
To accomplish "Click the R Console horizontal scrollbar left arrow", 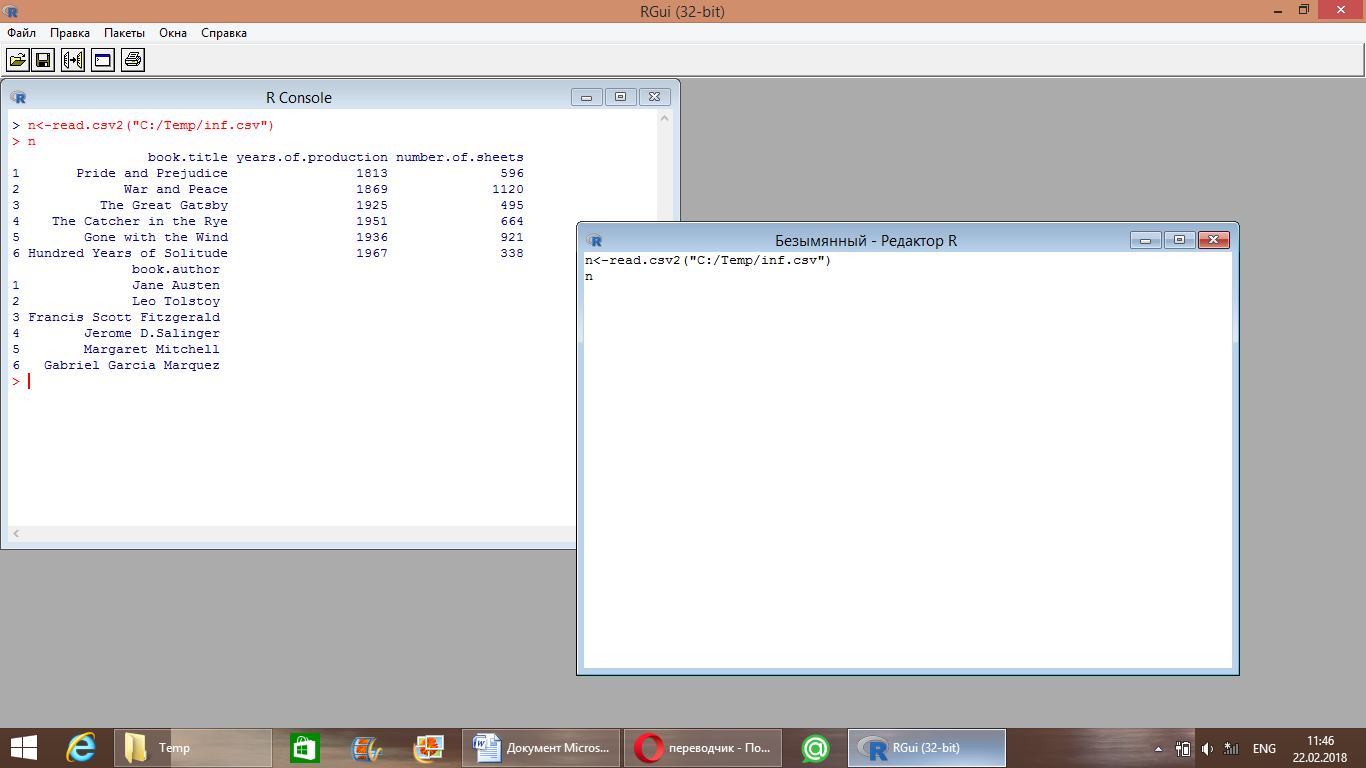I will click(x=15, y=534).
